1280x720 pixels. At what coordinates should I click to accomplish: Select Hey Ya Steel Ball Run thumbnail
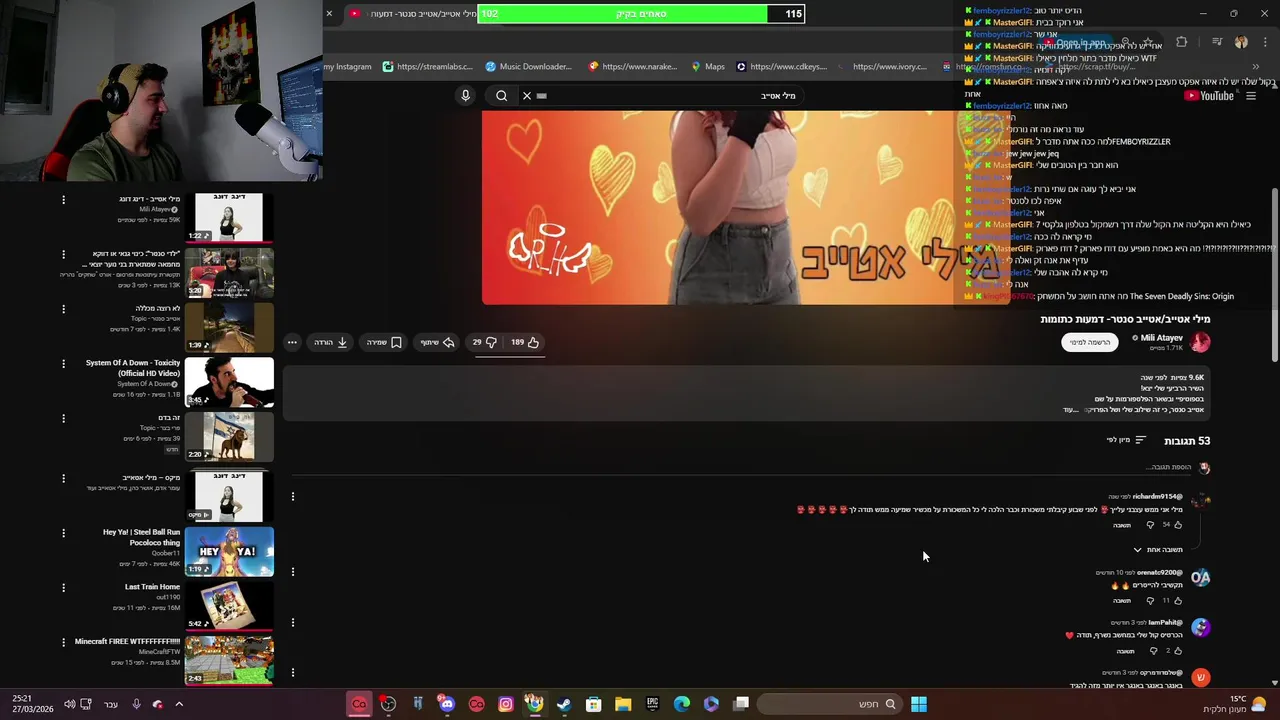[229, 551]
